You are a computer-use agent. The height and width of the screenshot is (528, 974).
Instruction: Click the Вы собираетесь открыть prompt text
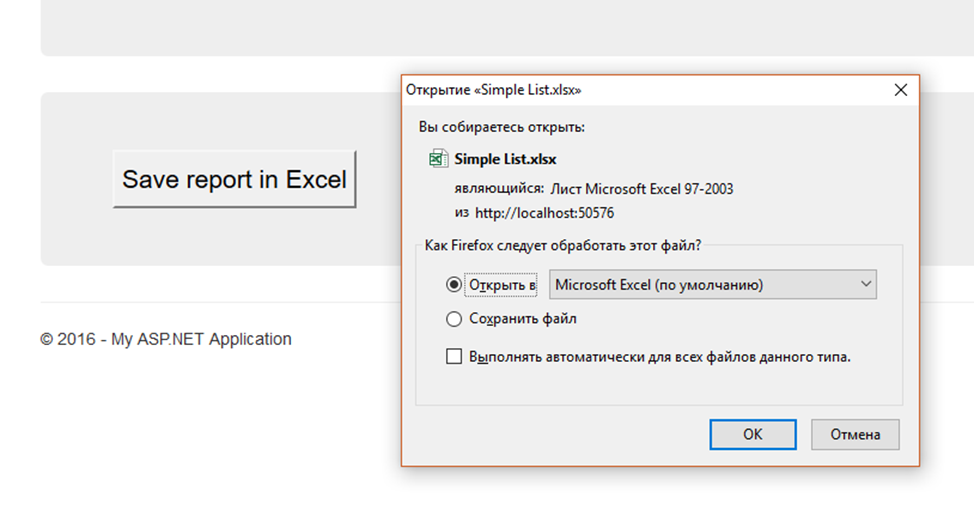(501, 127)
